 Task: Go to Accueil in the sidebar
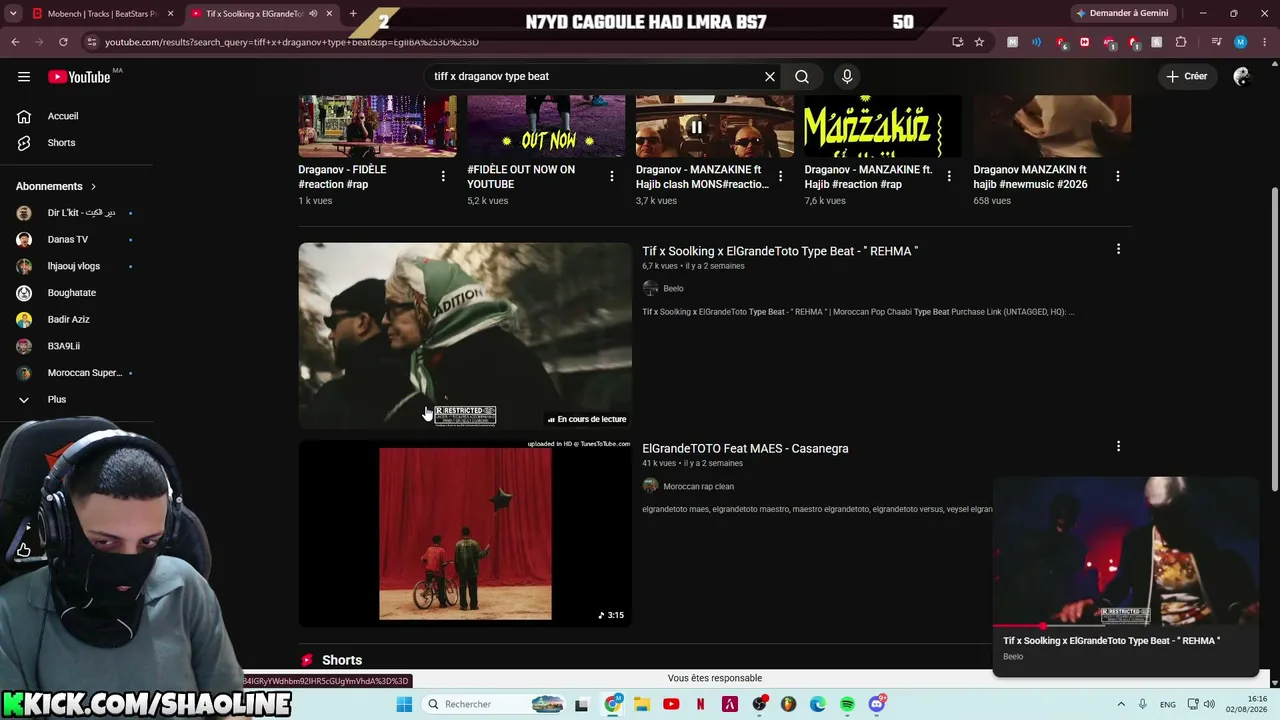click(x=63, y=116)
